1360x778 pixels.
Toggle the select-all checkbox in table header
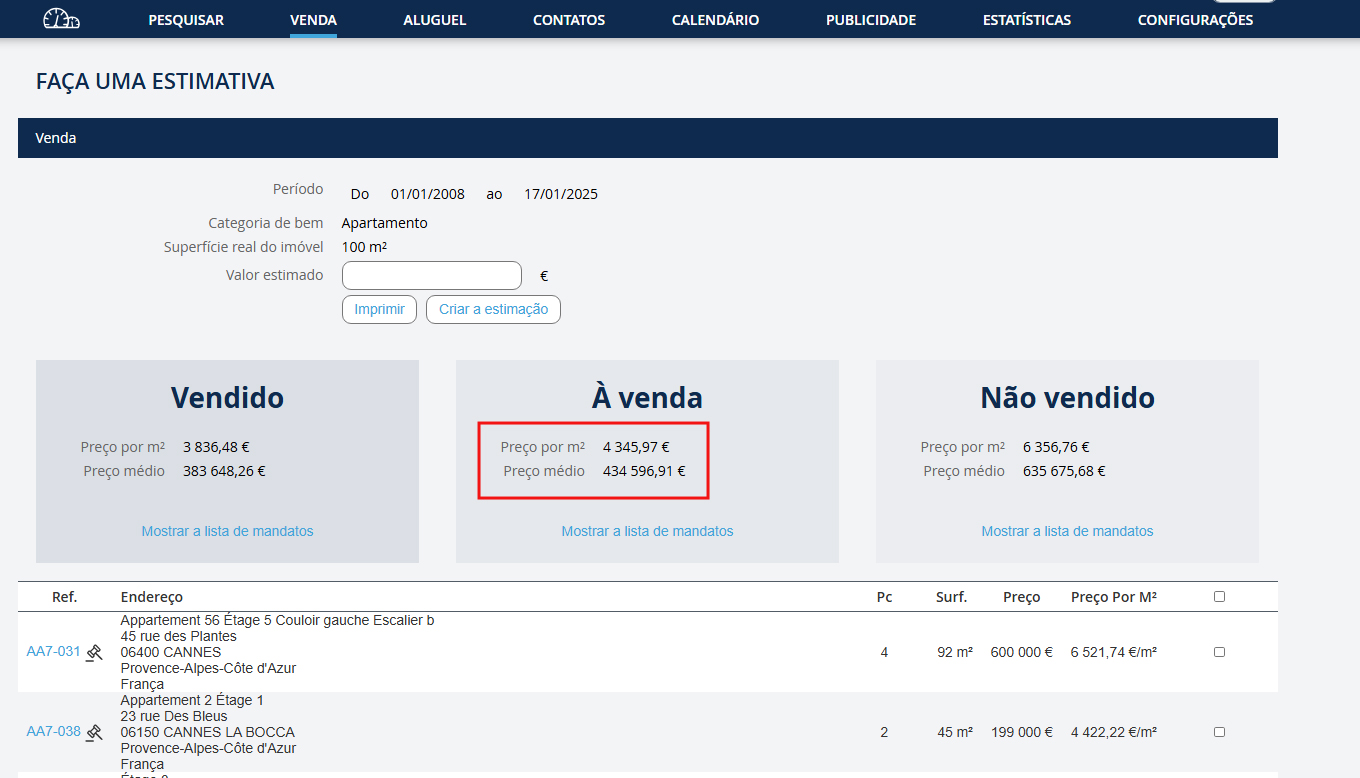(x=1219, y=597)
